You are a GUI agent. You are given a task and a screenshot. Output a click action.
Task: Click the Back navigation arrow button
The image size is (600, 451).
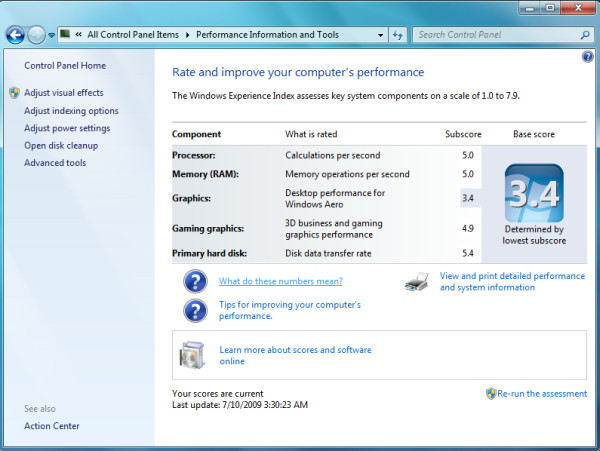(x=15, y=35)
